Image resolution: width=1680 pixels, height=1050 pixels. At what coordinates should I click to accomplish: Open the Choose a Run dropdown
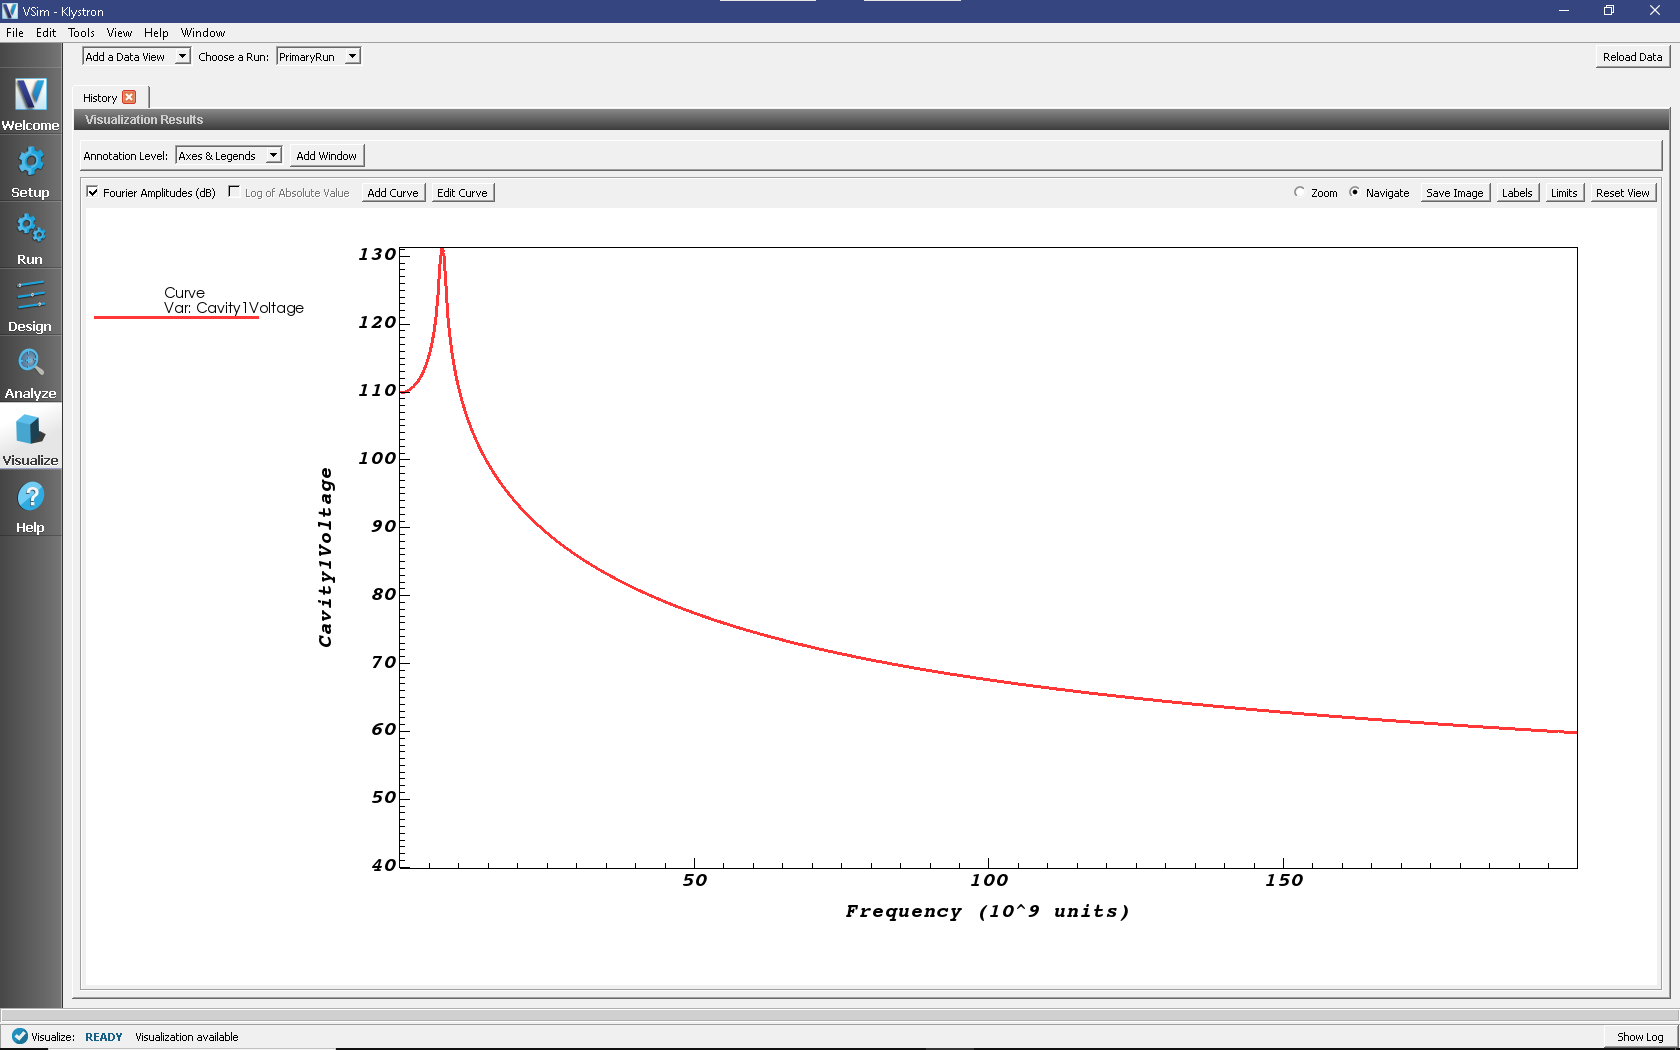[318, 57]
